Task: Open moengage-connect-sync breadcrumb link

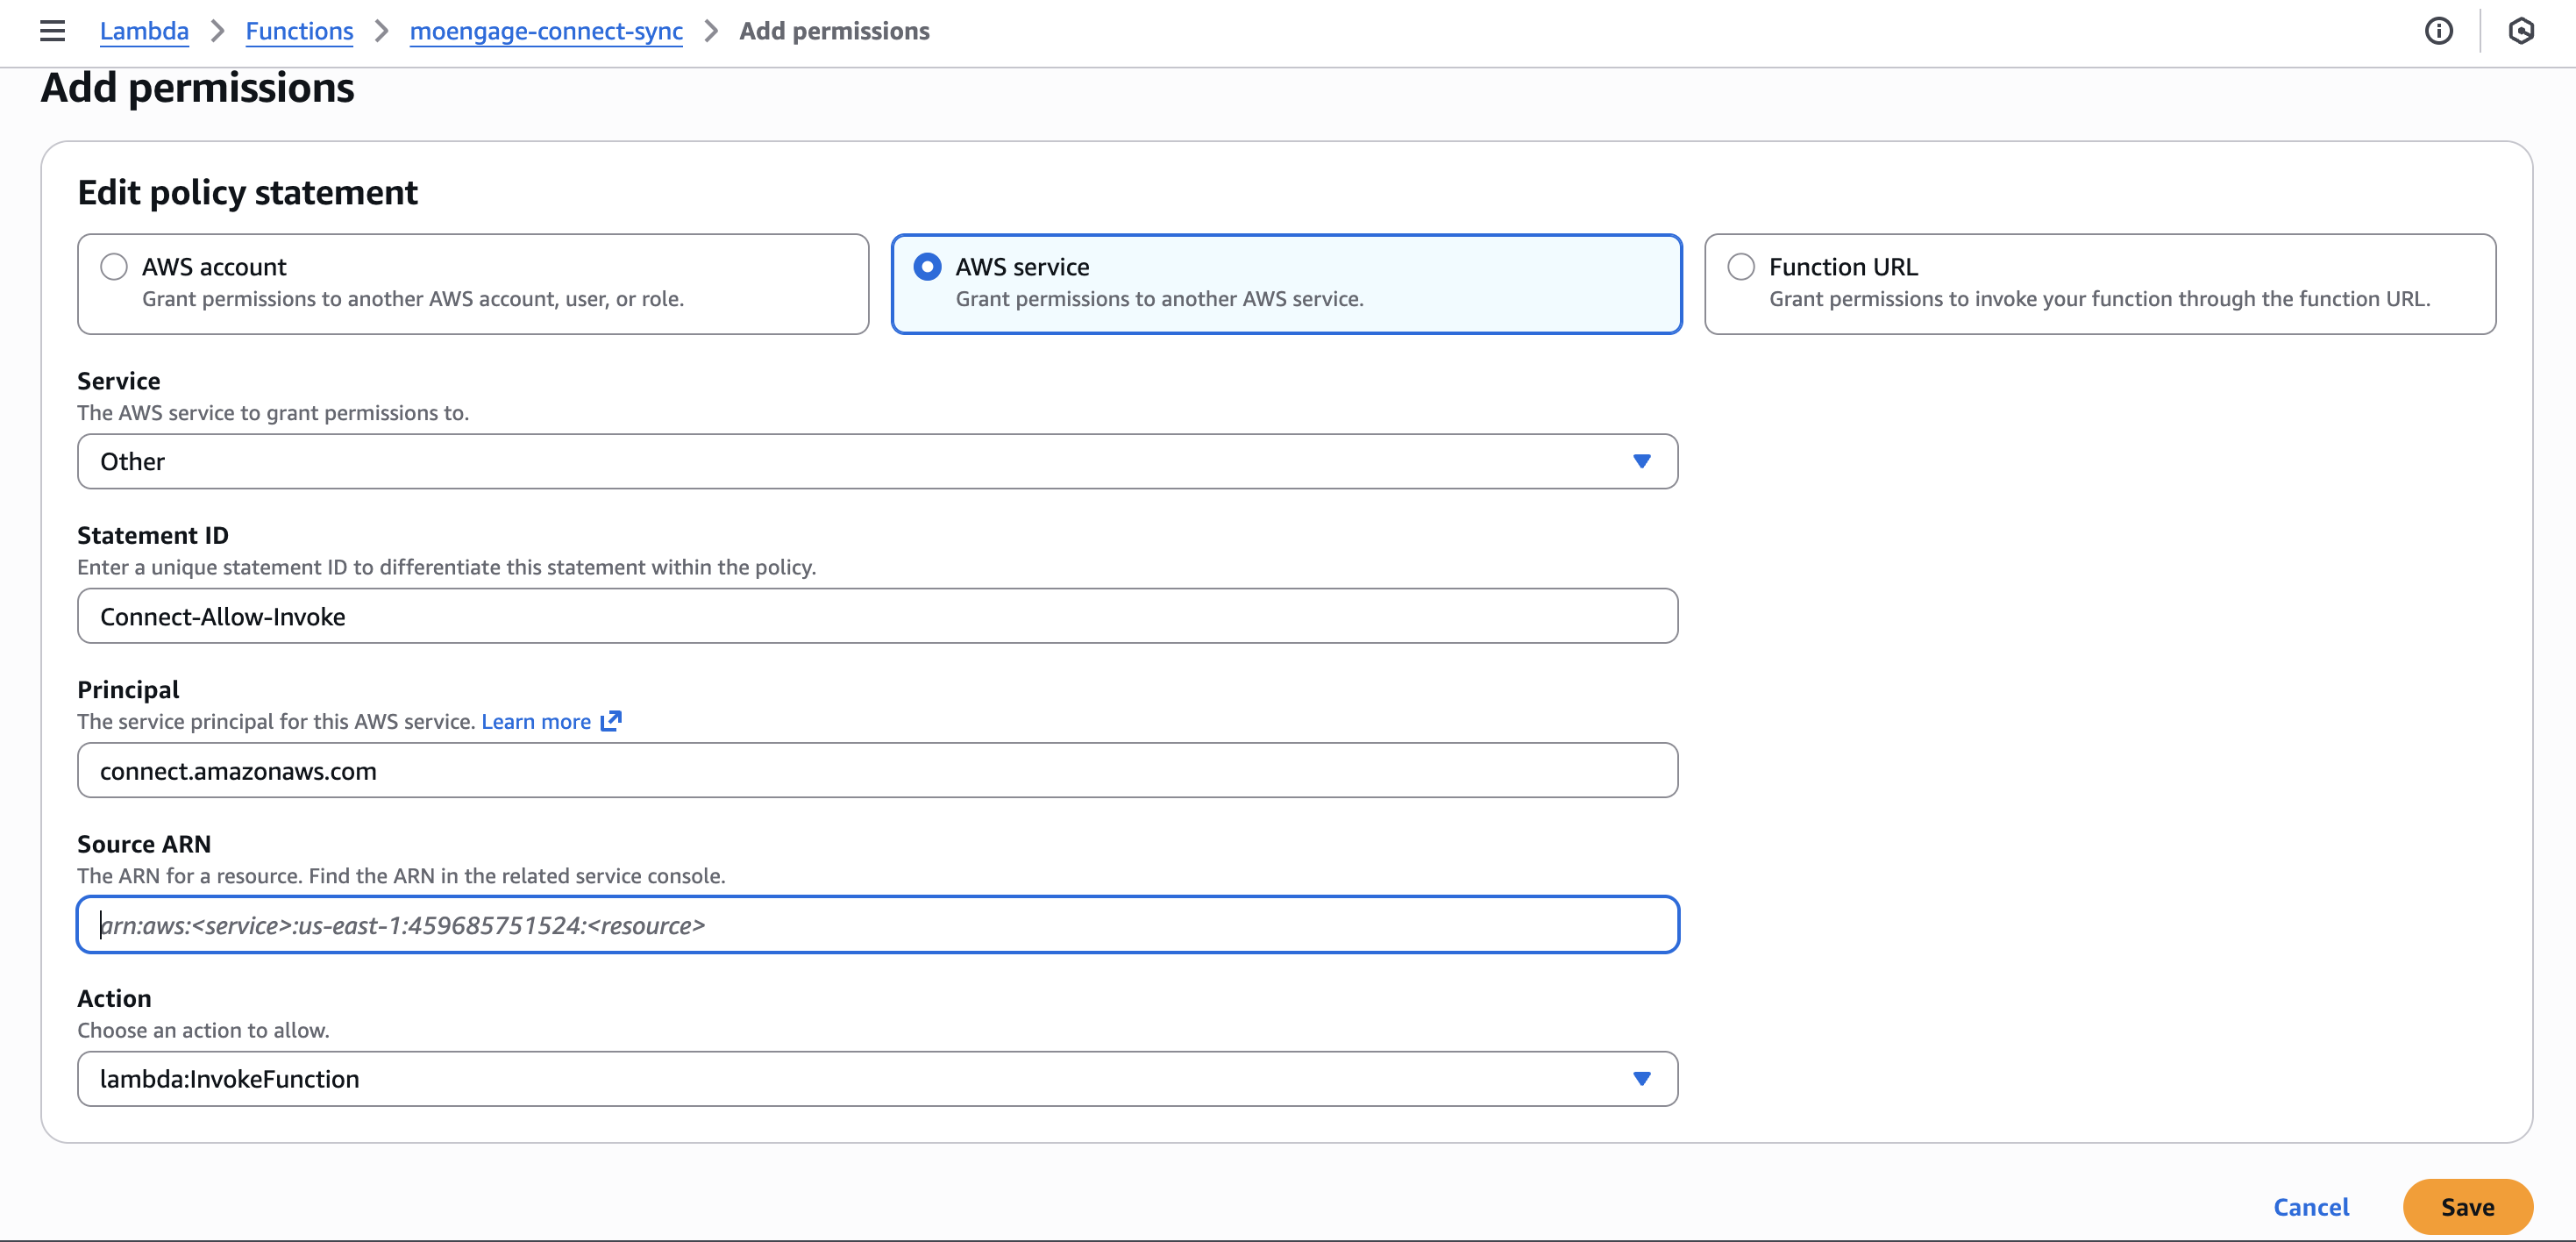Action: [546, 31]
